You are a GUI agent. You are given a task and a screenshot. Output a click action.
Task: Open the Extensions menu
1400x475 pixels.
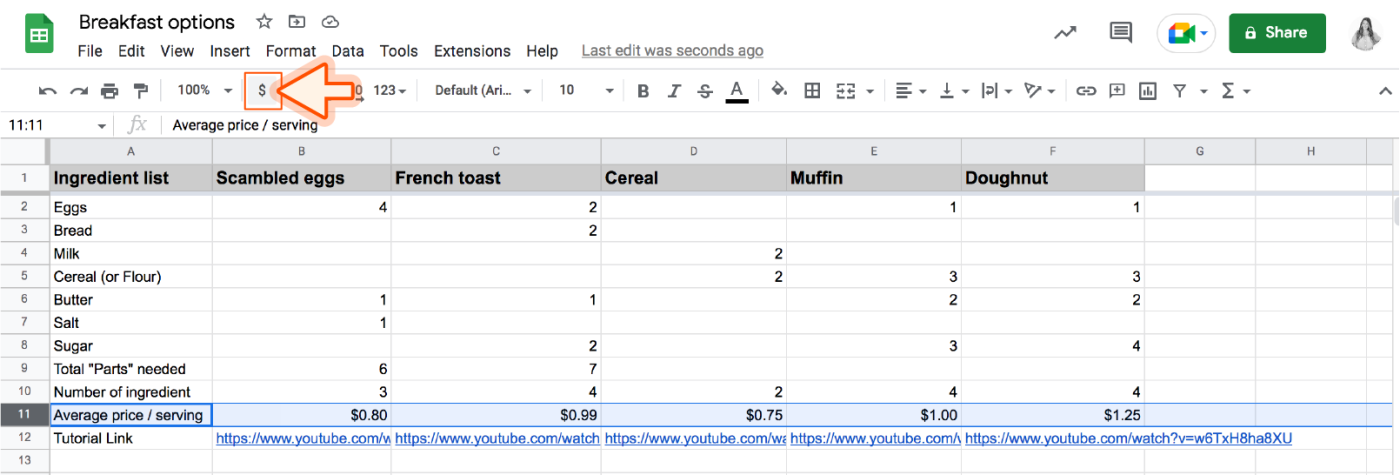point(472,51)
